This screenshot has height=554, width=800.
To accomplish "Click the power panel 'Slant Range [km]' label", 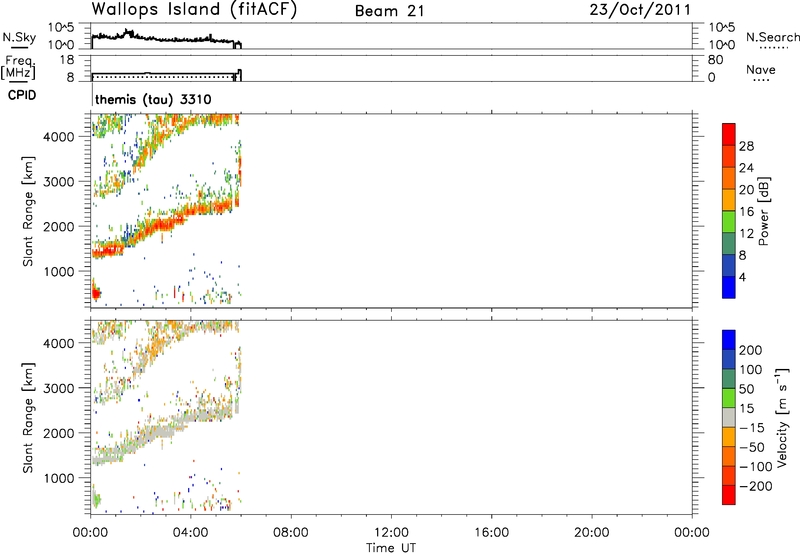I will (x=28, y=212).
